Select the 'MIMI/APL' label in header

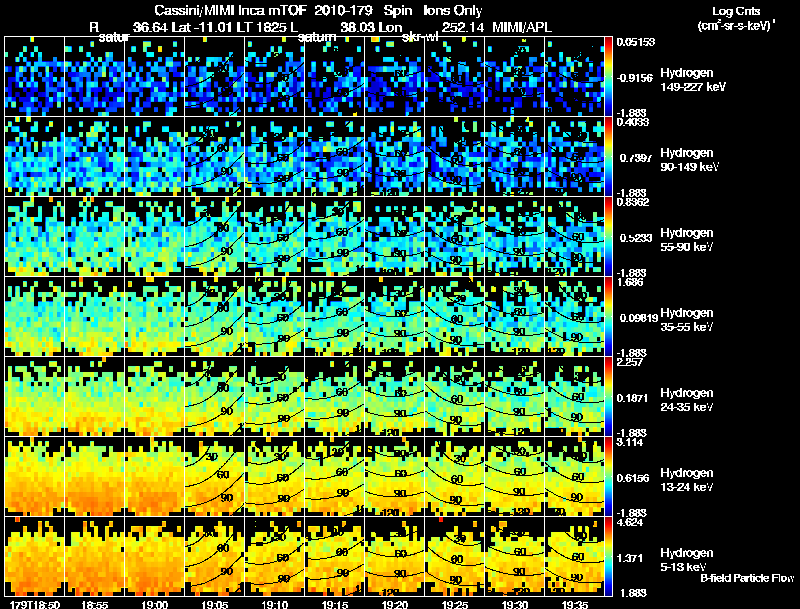[521, 27]
